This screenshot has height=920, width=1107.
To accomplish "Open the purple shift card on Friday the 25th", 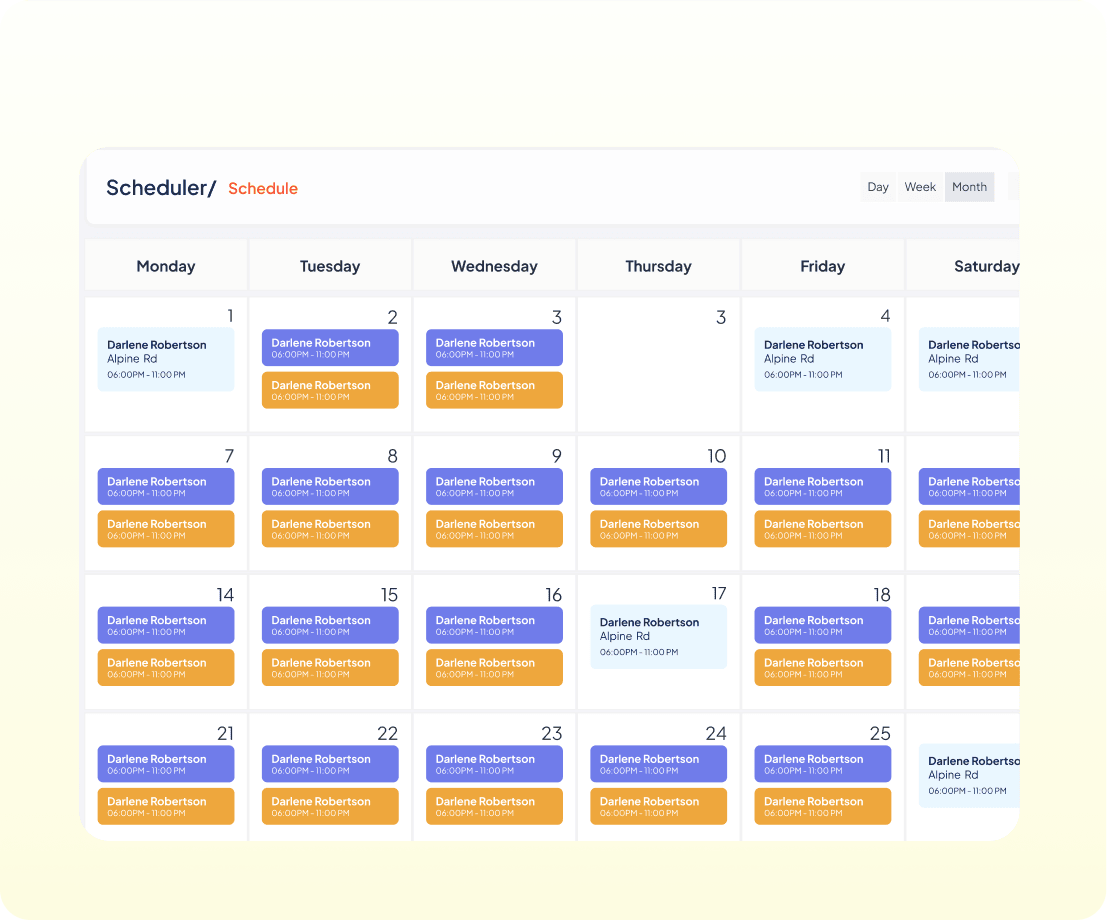I will pyautogui.click(x=822, y=764).
